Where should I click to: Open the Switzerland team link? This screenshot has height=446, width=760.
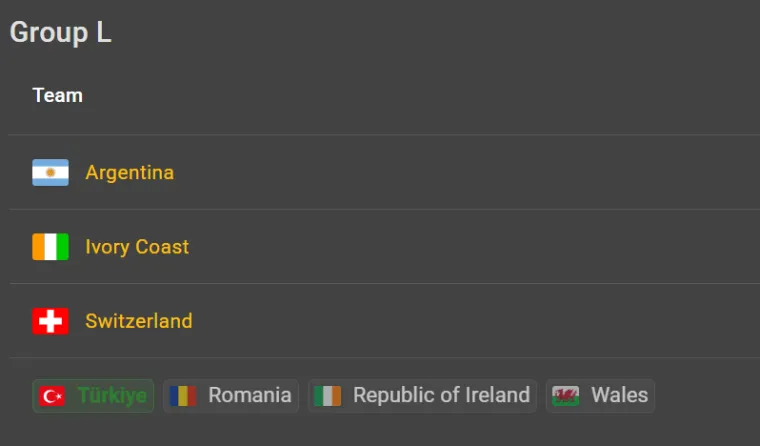click(x=139, y=321)
